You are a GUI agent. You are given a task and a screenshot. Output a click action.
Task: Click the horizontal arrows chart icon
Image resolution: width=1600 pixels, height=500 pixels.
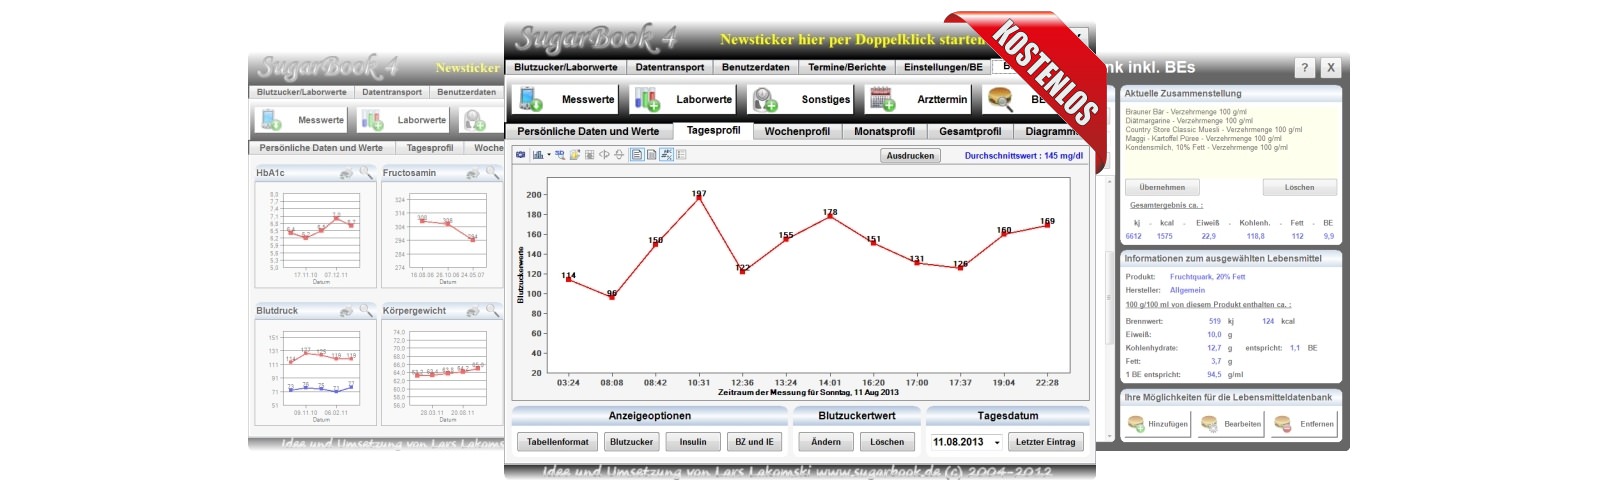pyautogui.click(x=604, y=155)
